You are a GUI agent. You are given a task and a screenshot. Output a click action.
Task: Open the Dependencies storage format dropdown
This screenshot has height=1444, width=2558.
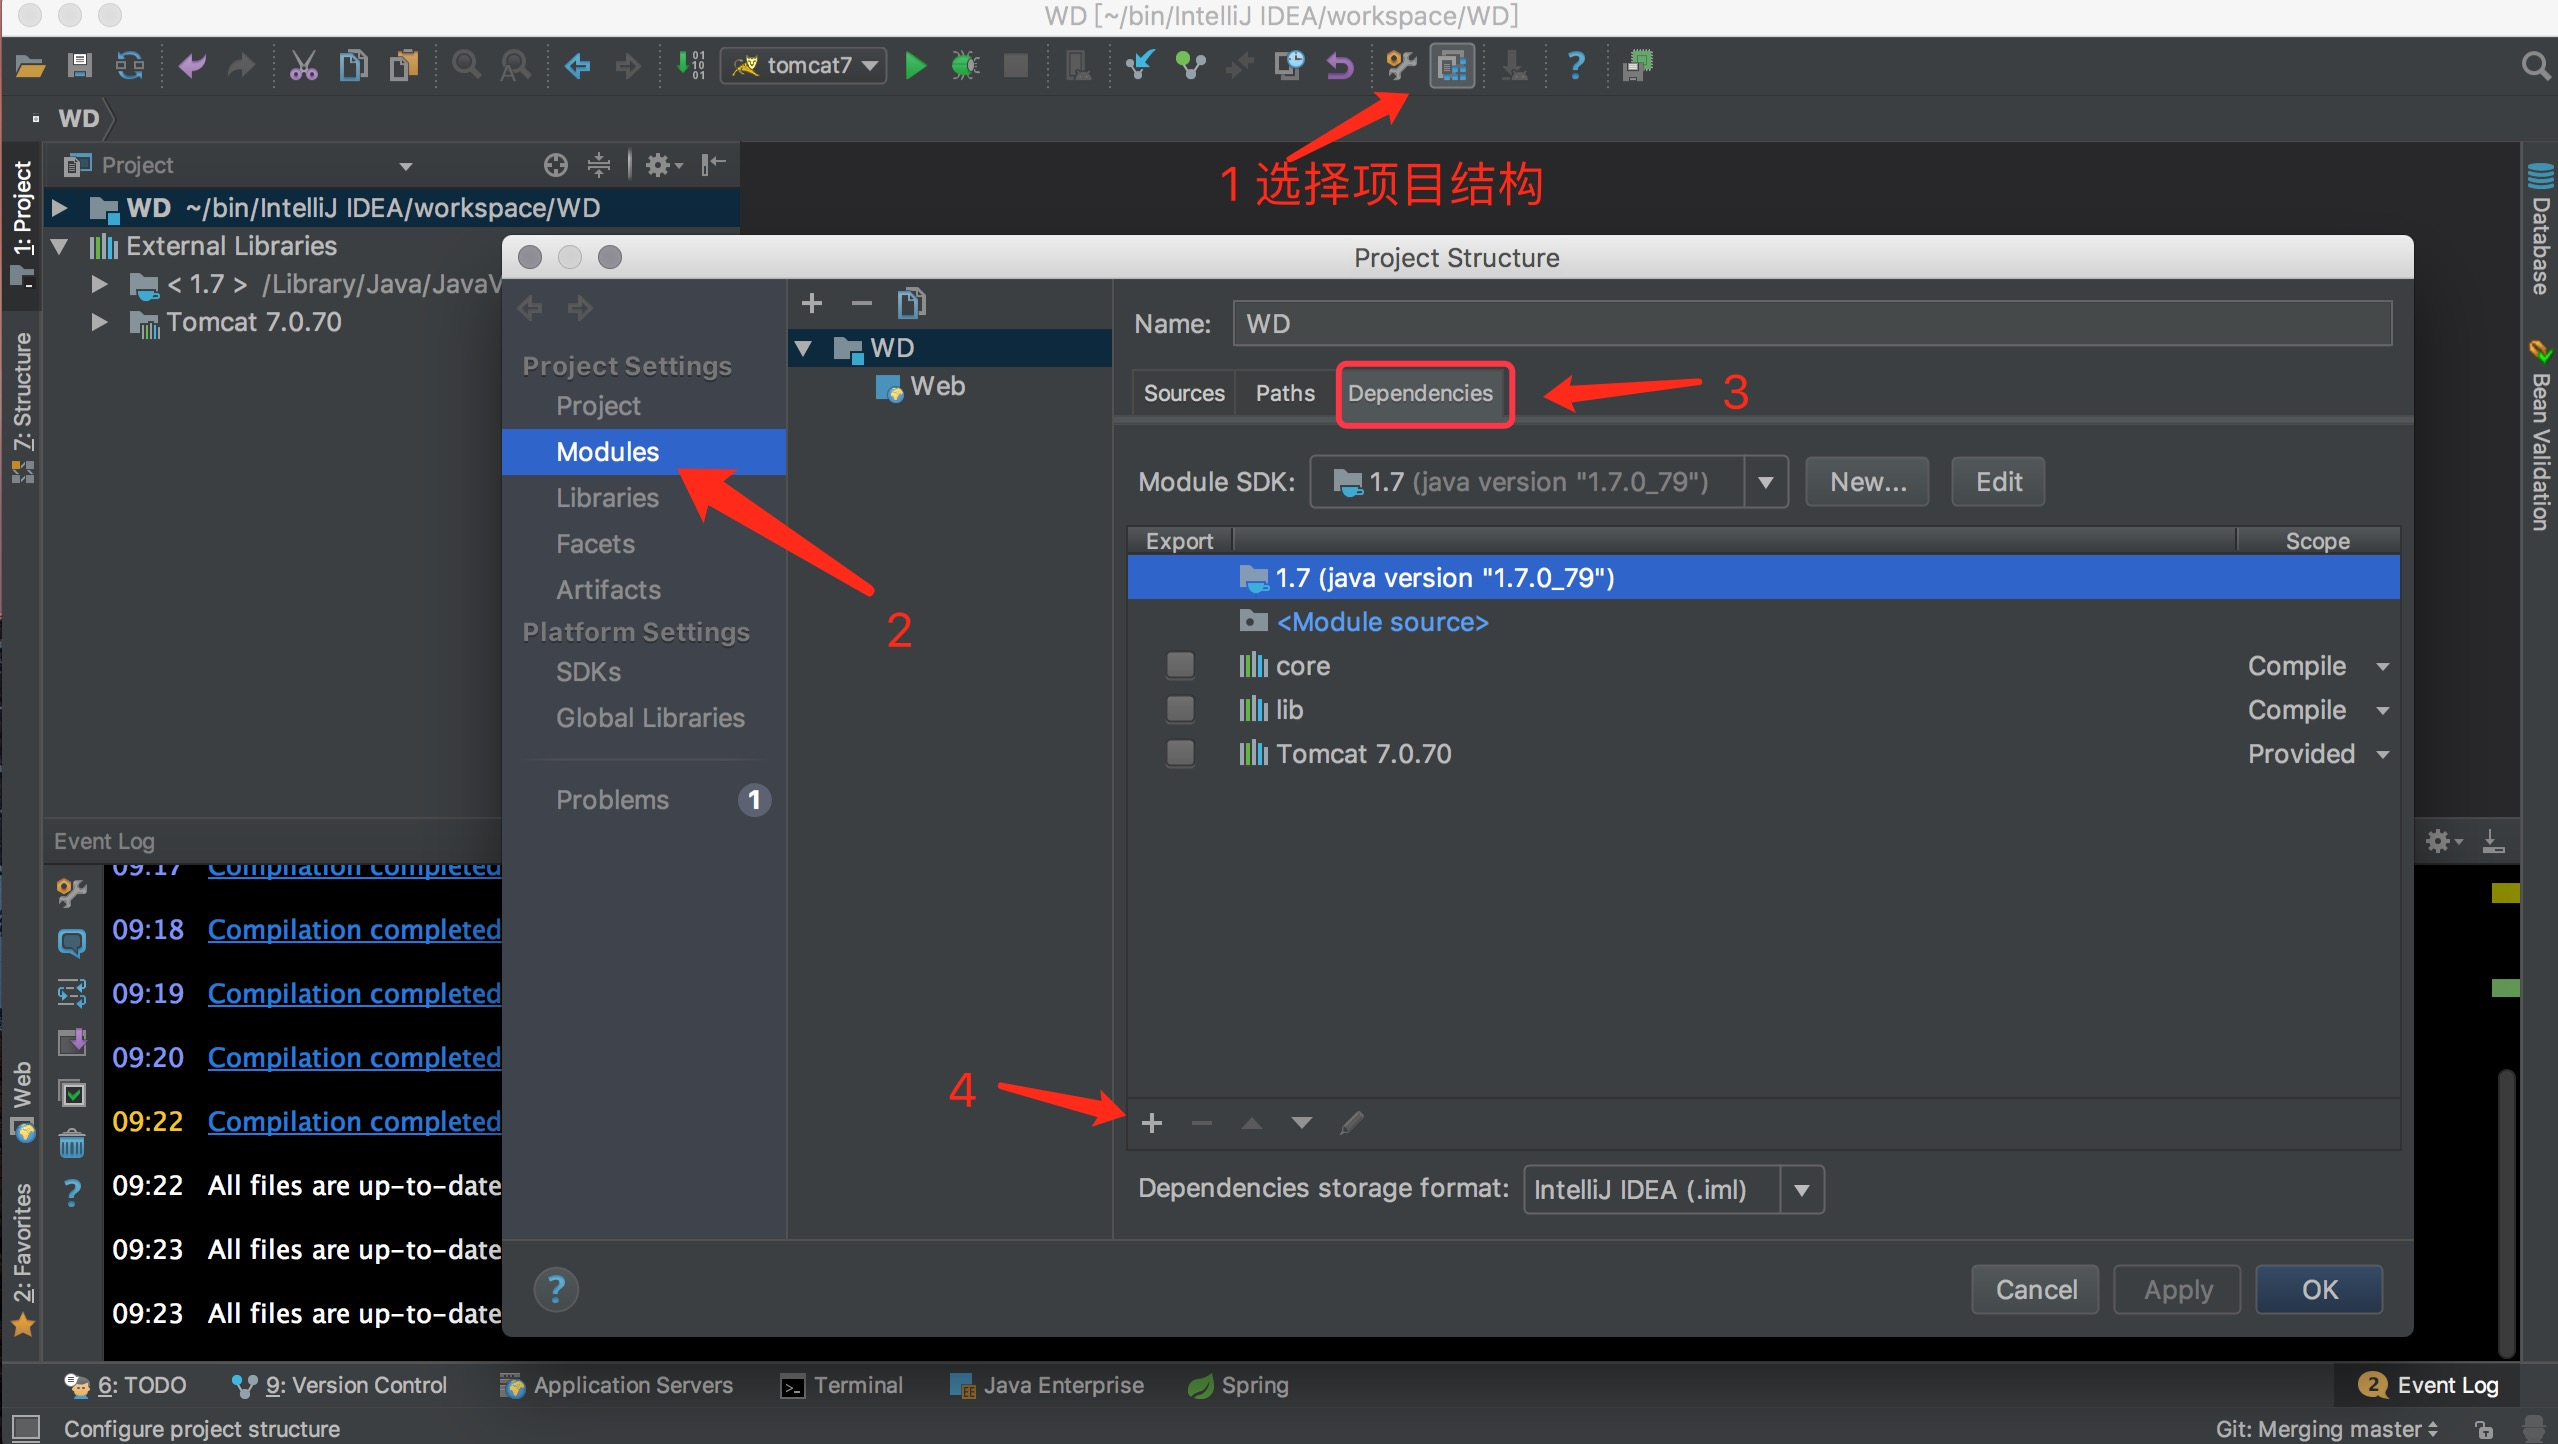click(1801, 1189)
